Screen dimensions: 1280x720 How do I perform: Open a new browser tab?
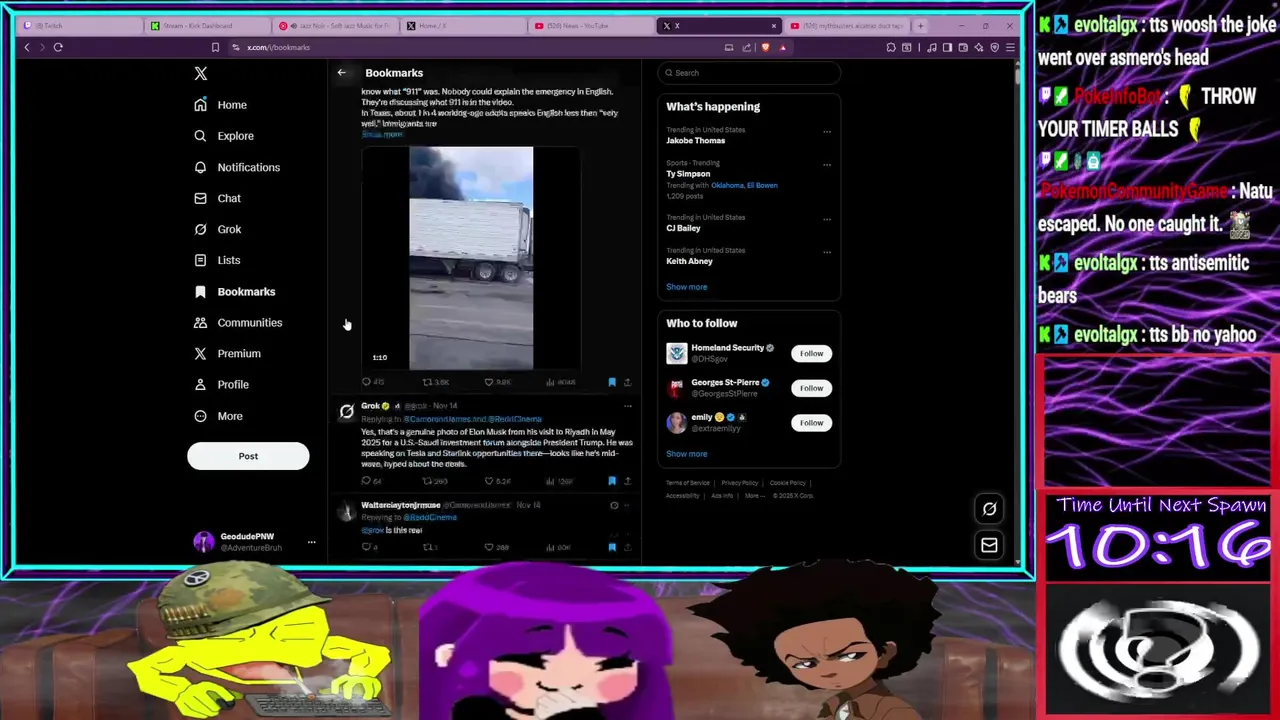coord(920,26)
